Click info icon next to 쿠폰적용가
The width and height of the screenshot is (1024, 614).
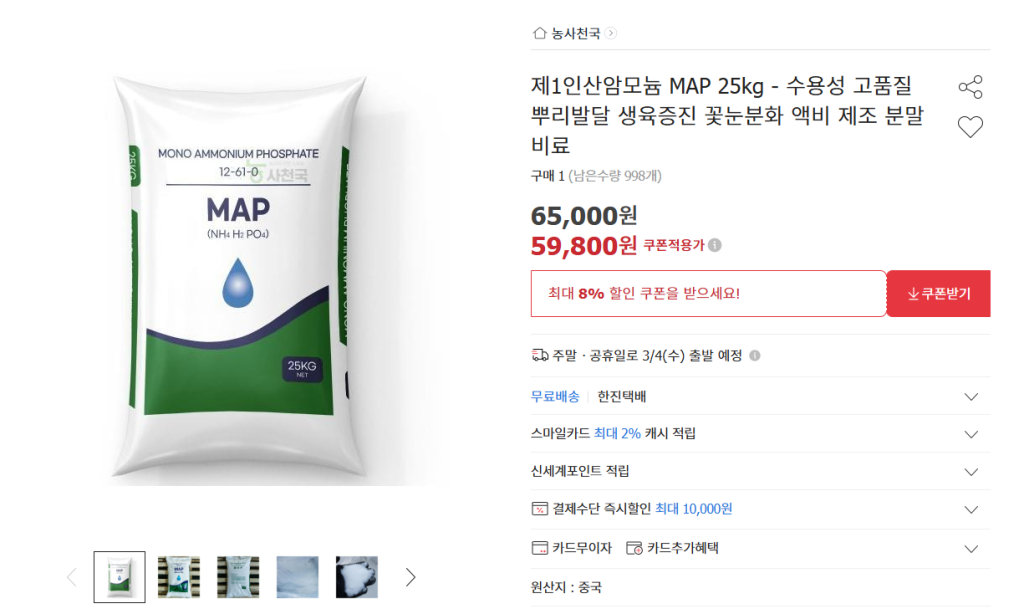point(715,245)
